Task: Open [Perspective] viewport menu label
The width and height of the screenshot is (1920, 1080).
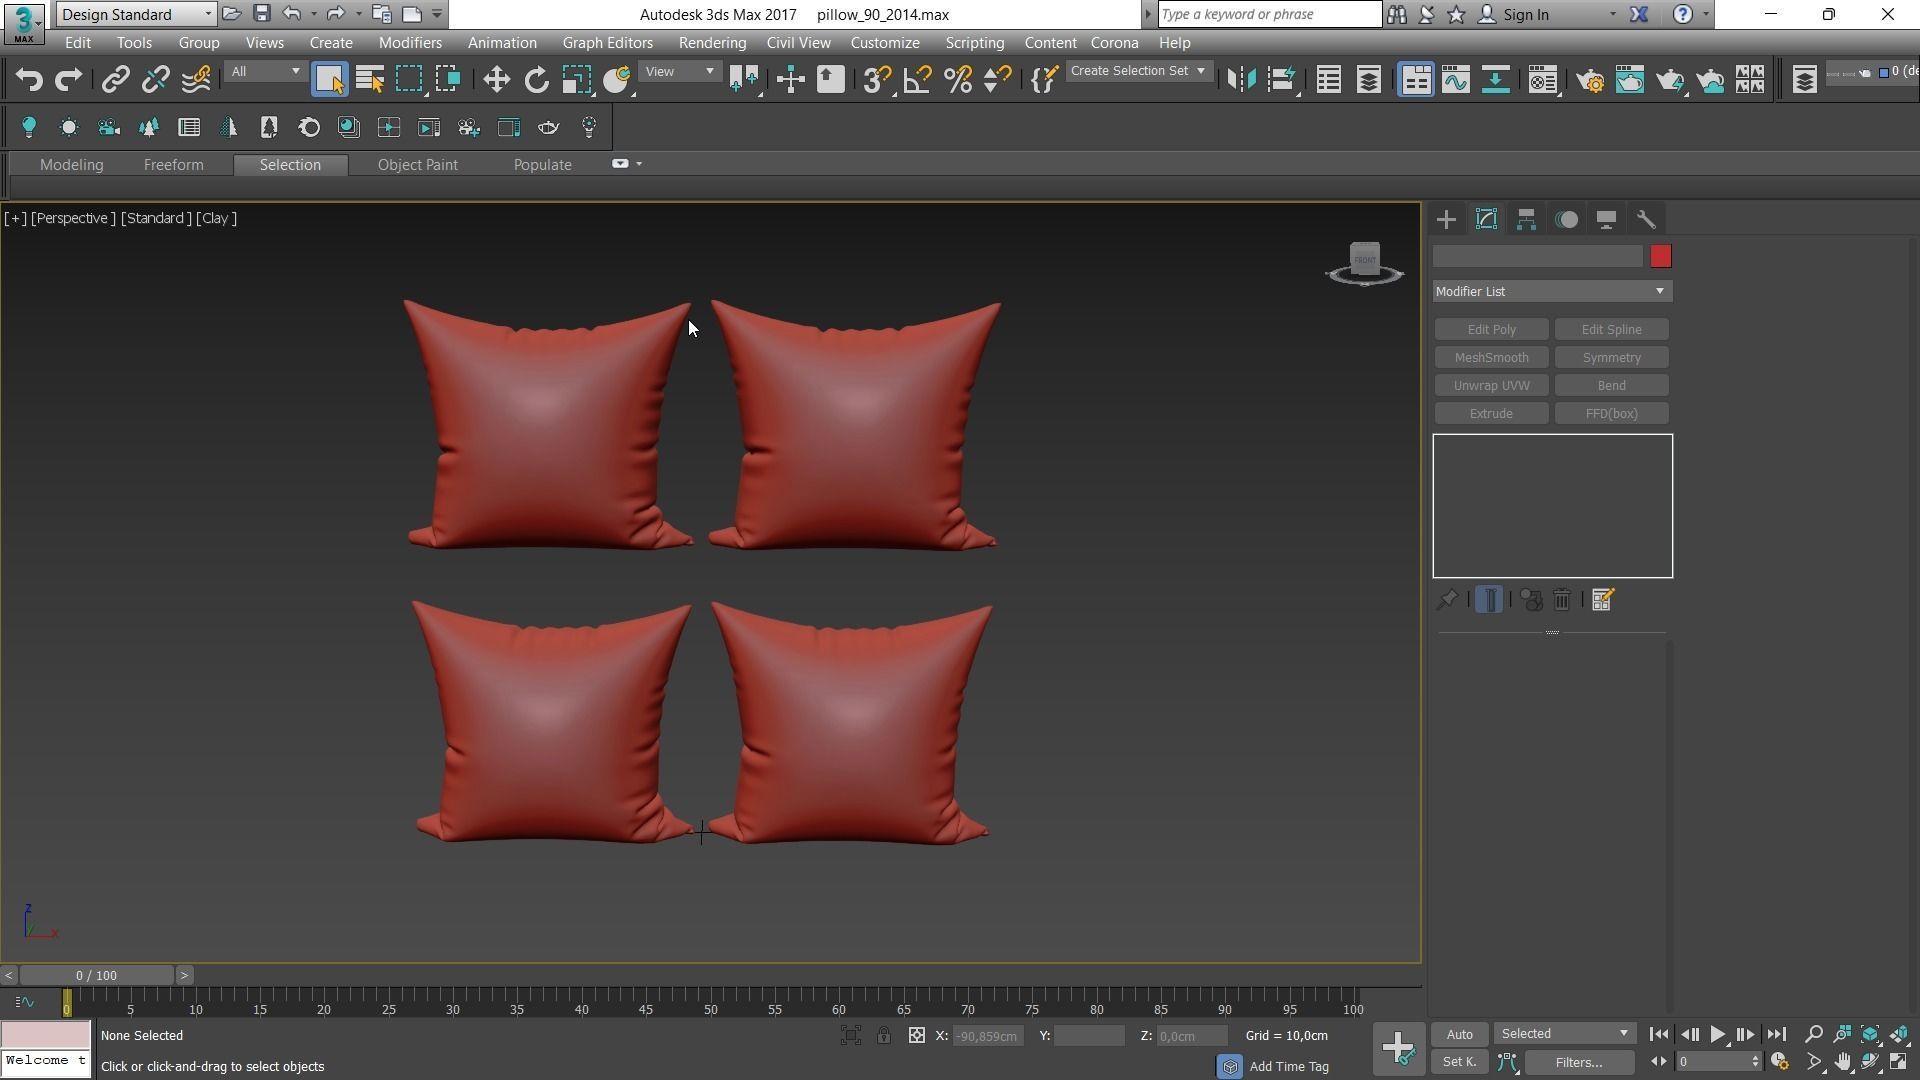Action: coord(73,218)
